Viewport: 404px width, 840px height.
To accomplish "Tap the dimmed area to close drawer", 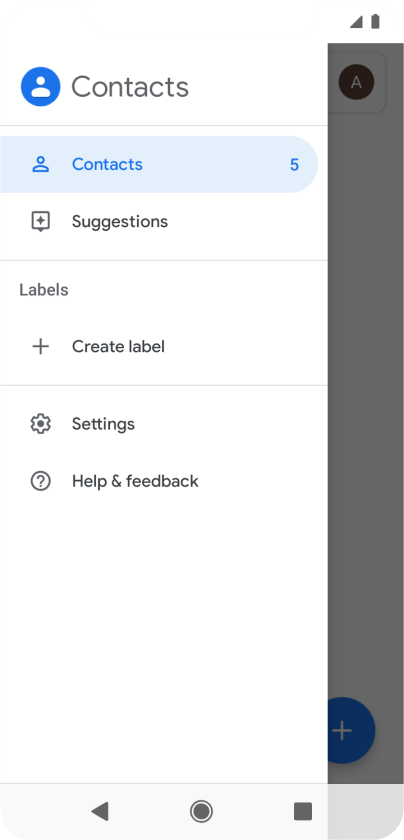I will [x=366, y=402].
